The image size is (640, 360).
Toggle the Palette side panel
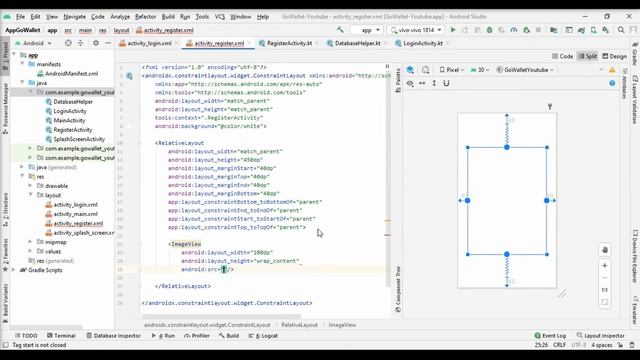[398, 80]
